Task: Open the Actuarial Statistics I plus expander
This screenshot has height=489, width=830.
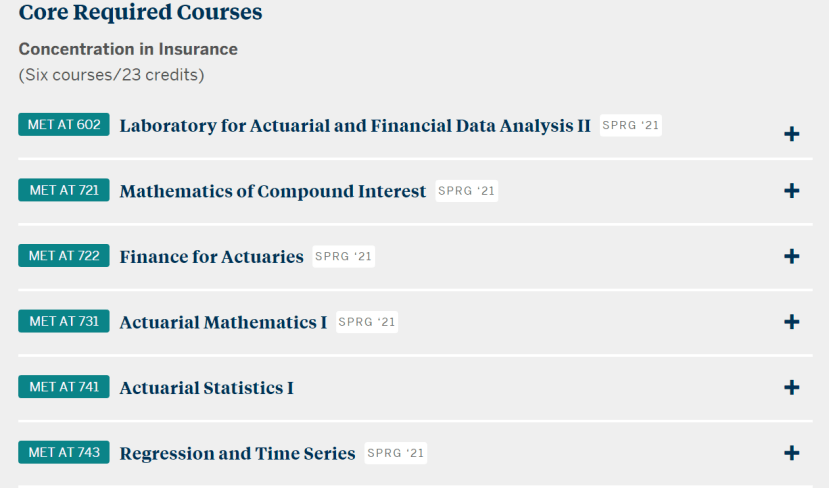Action: [791, 388]
